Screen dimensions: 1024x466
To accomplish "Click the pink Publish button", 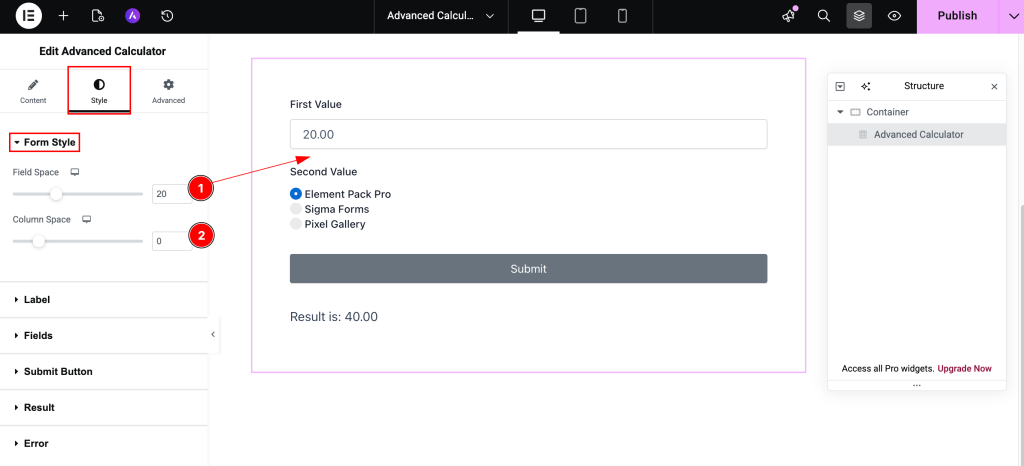I will [957, 16].
